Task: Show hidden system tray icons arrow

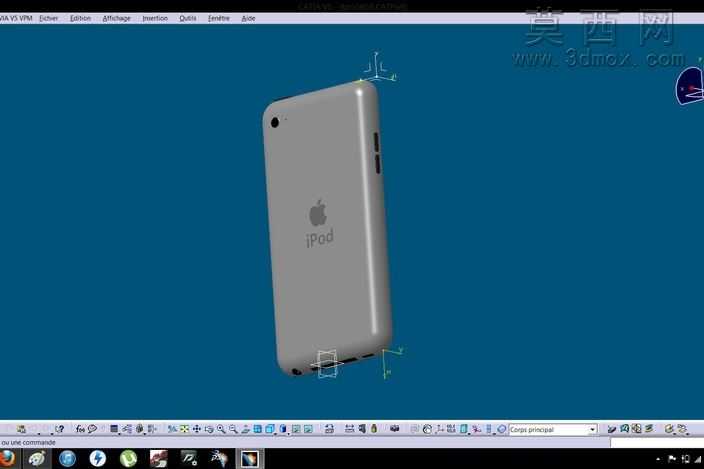Action: (x=658, y=459)
